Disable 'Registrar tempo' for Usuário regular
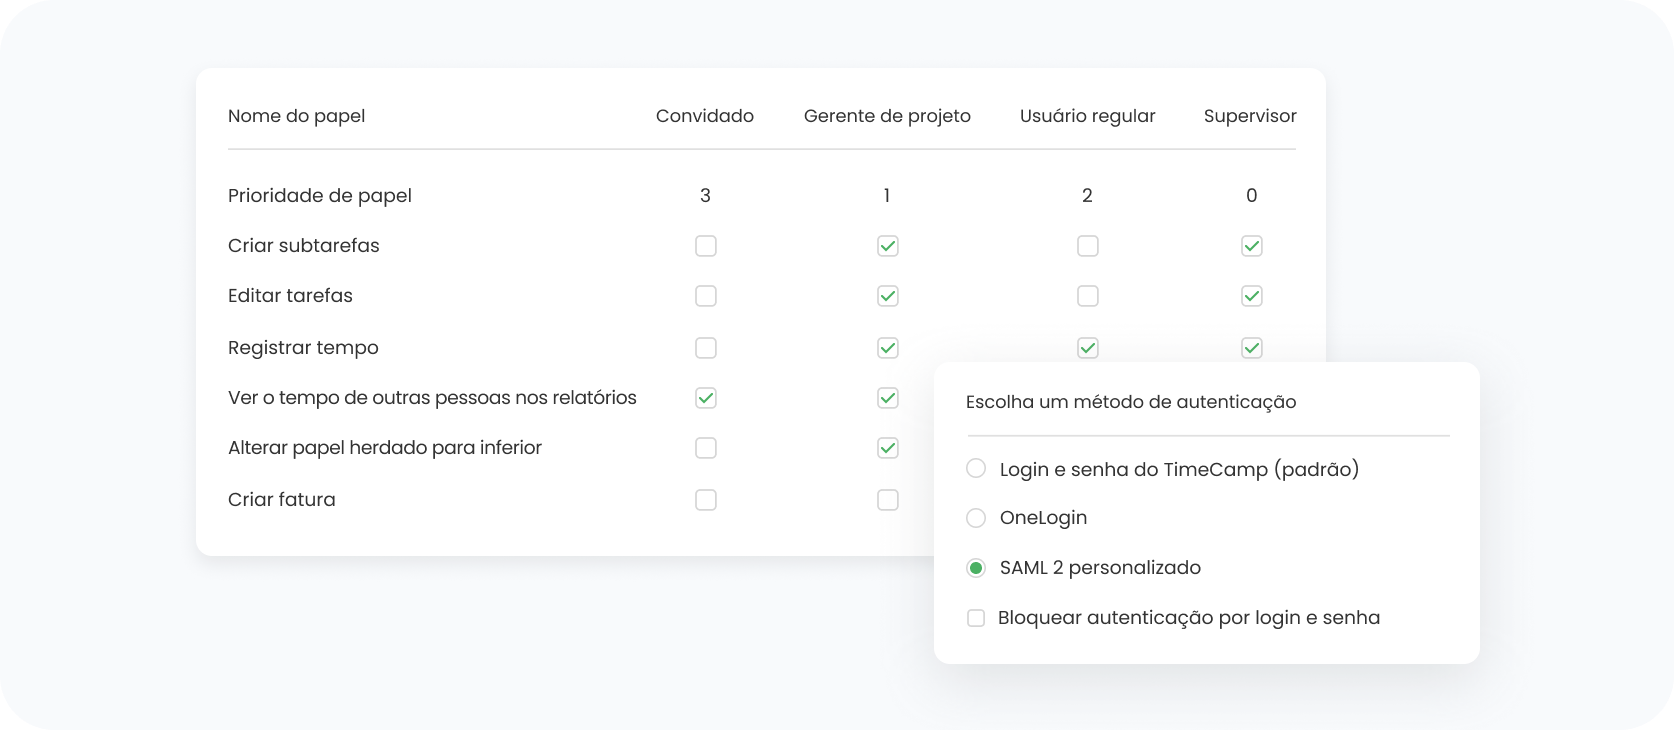This screenshot has height=730, width=1674. [x=1088, y=348]
